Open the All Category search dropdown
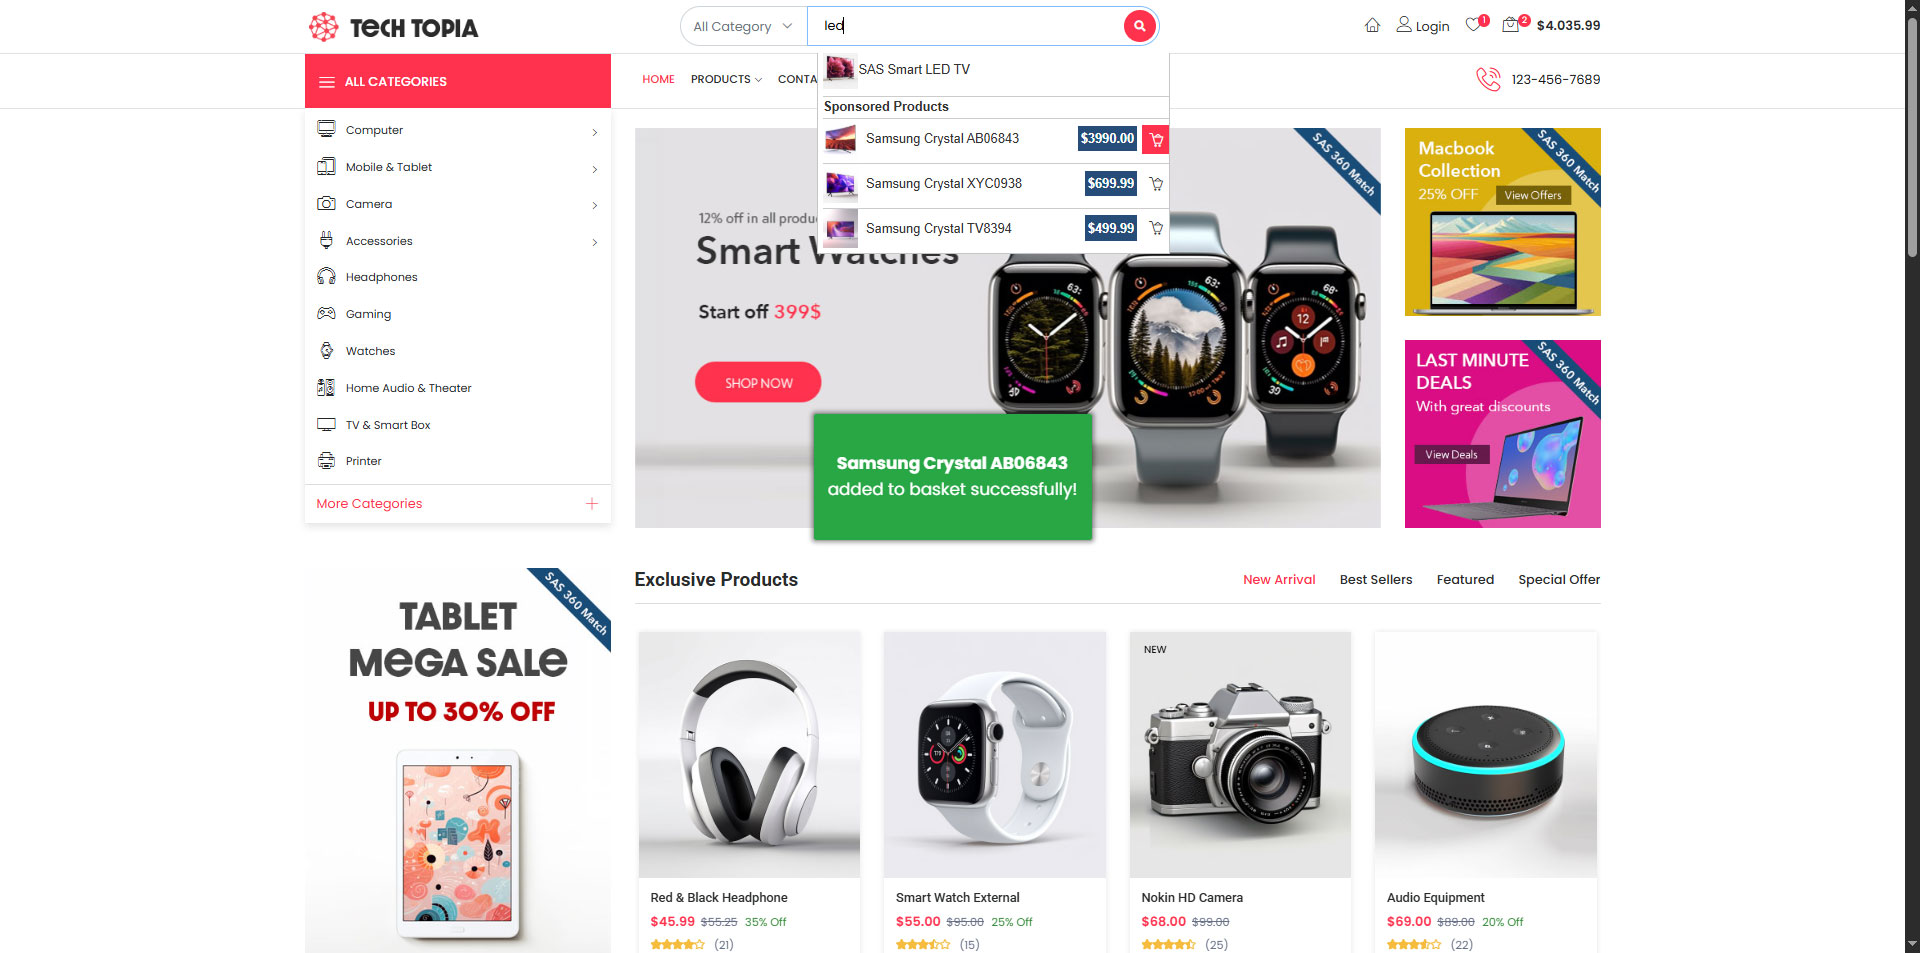The height and width of the screenshot is (953, 1920). (x=743, y=26)
